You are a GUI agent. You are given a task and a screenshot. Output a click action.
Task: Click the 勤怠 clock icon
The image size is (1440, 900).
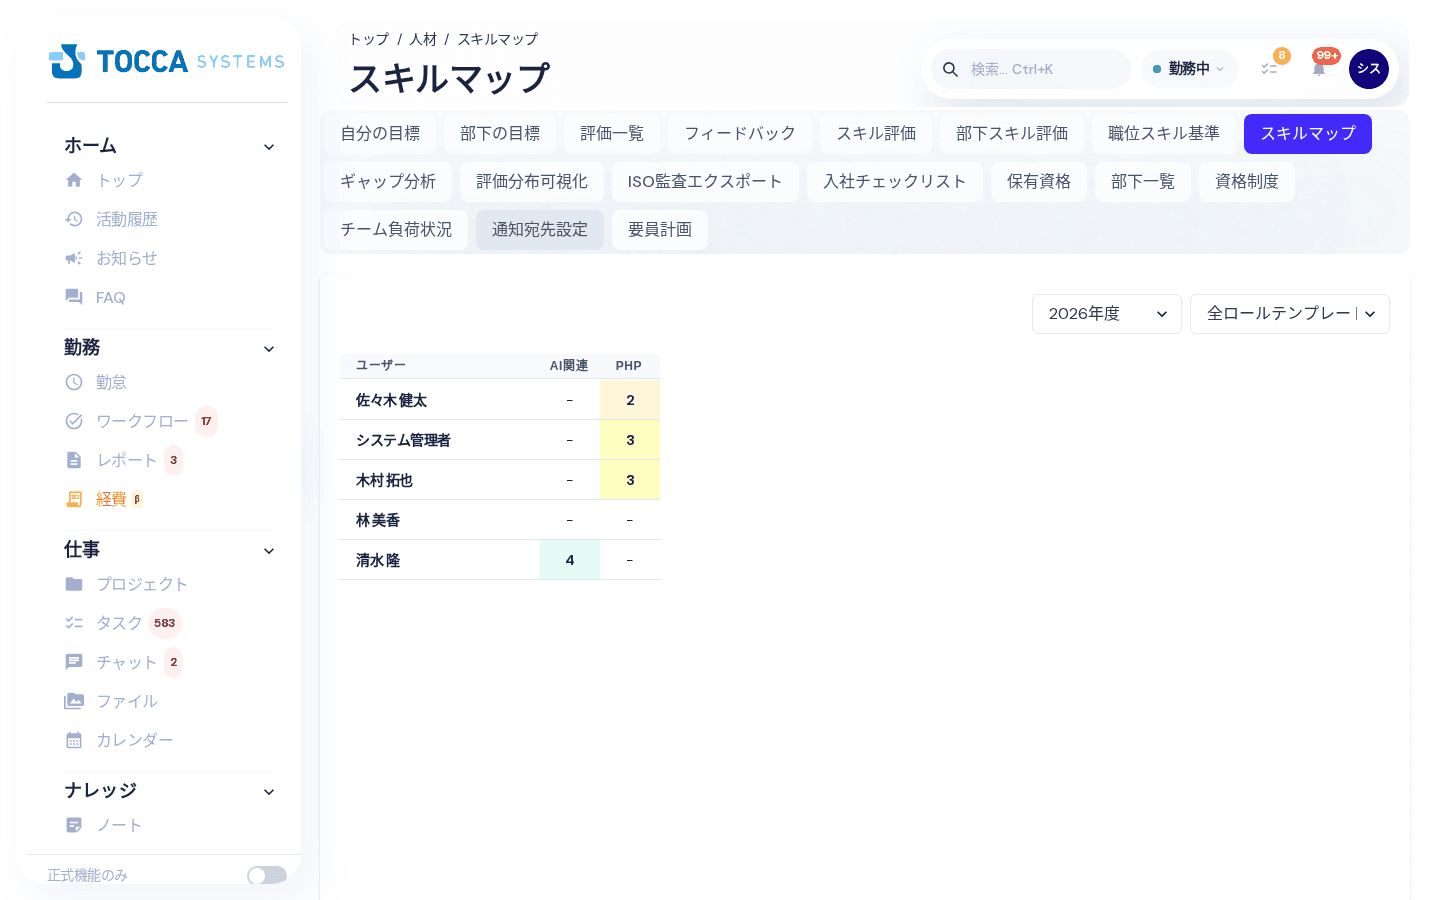[74, 382]
